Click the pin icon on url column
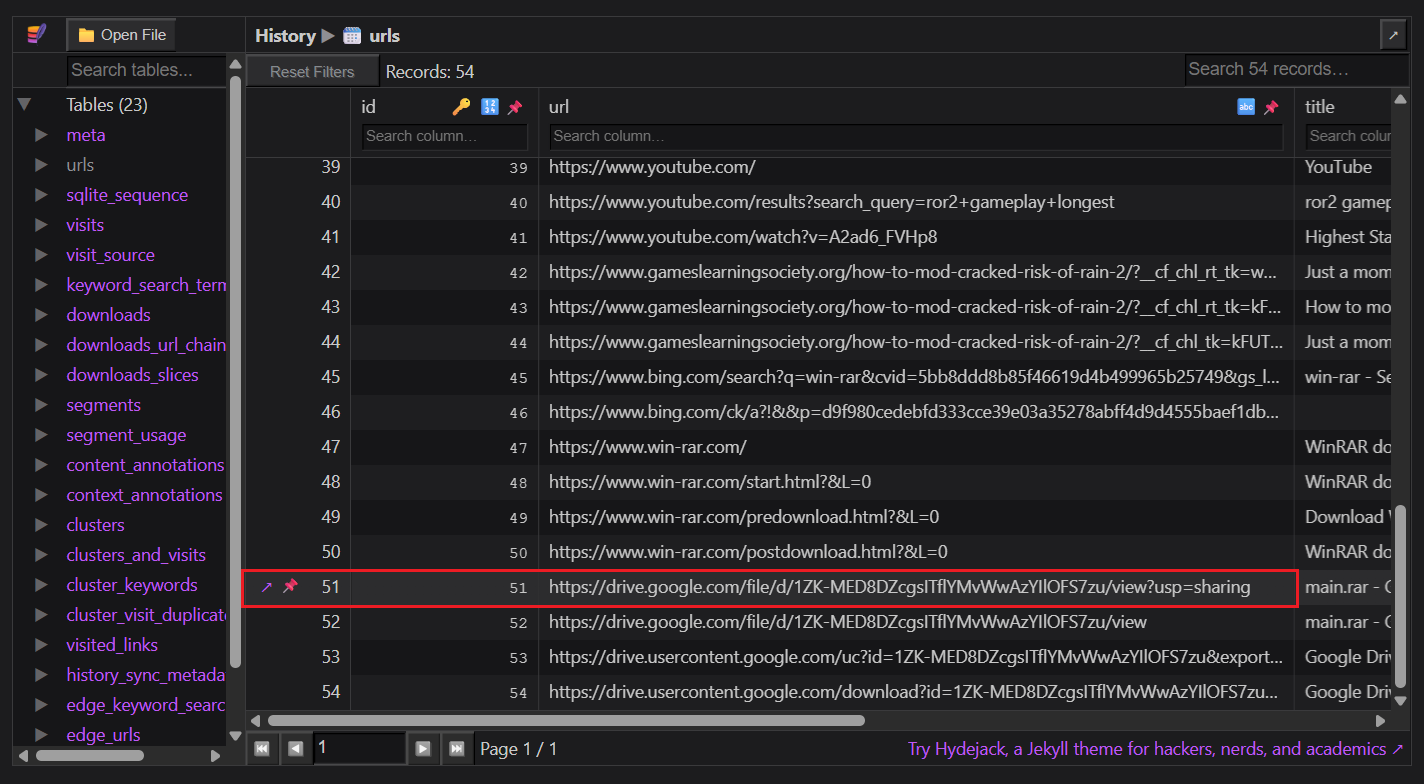This screenshot has width=1424, height=784. point(1271,107)
